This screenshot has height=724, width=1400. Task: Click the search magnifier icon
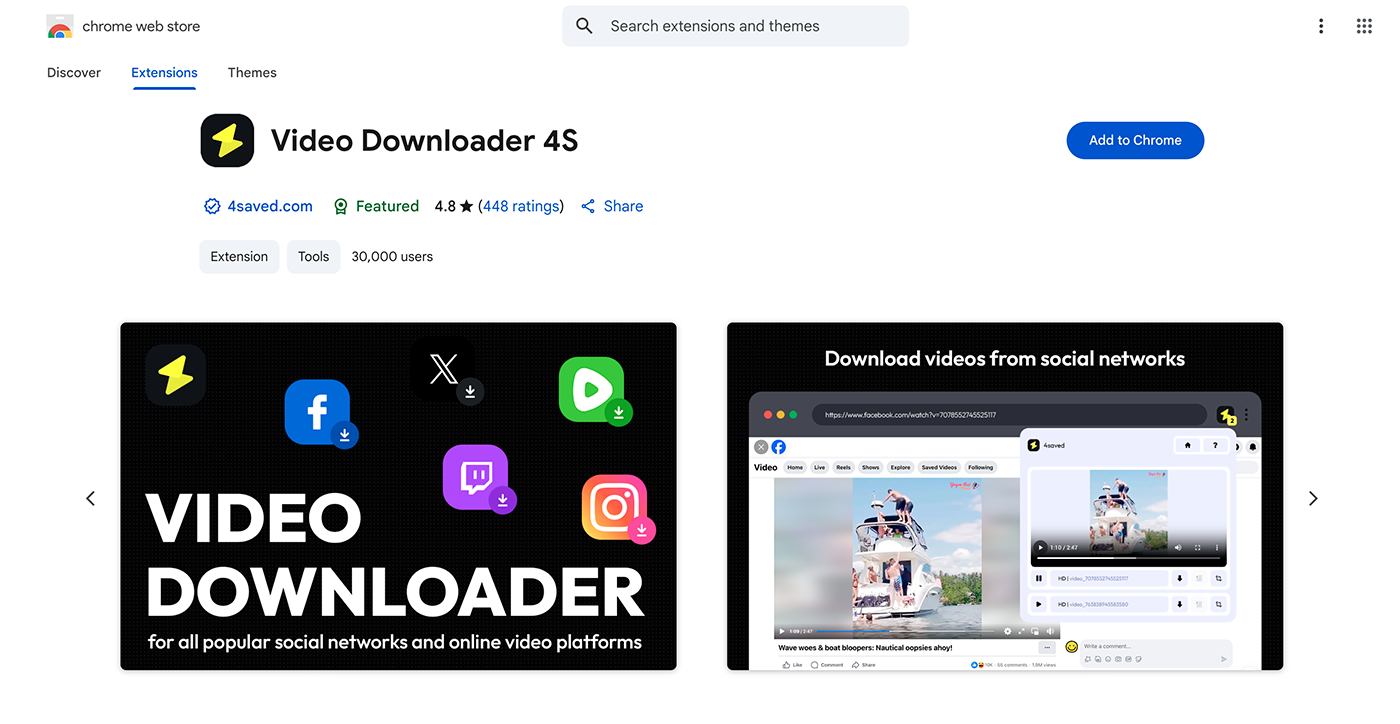pyautogui.click(x=585, y=26)
